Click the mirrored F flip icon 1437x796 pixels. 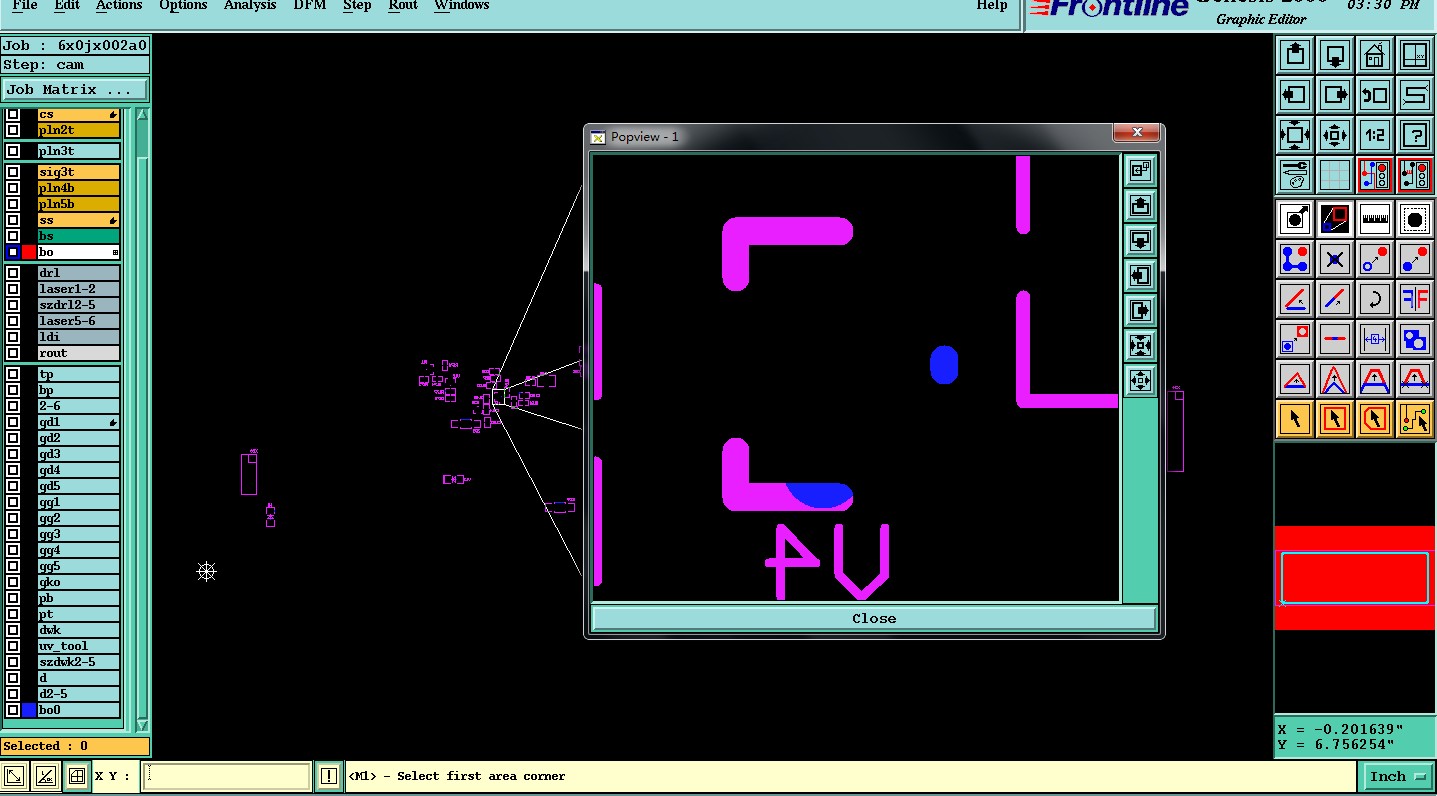(1415, 299)
